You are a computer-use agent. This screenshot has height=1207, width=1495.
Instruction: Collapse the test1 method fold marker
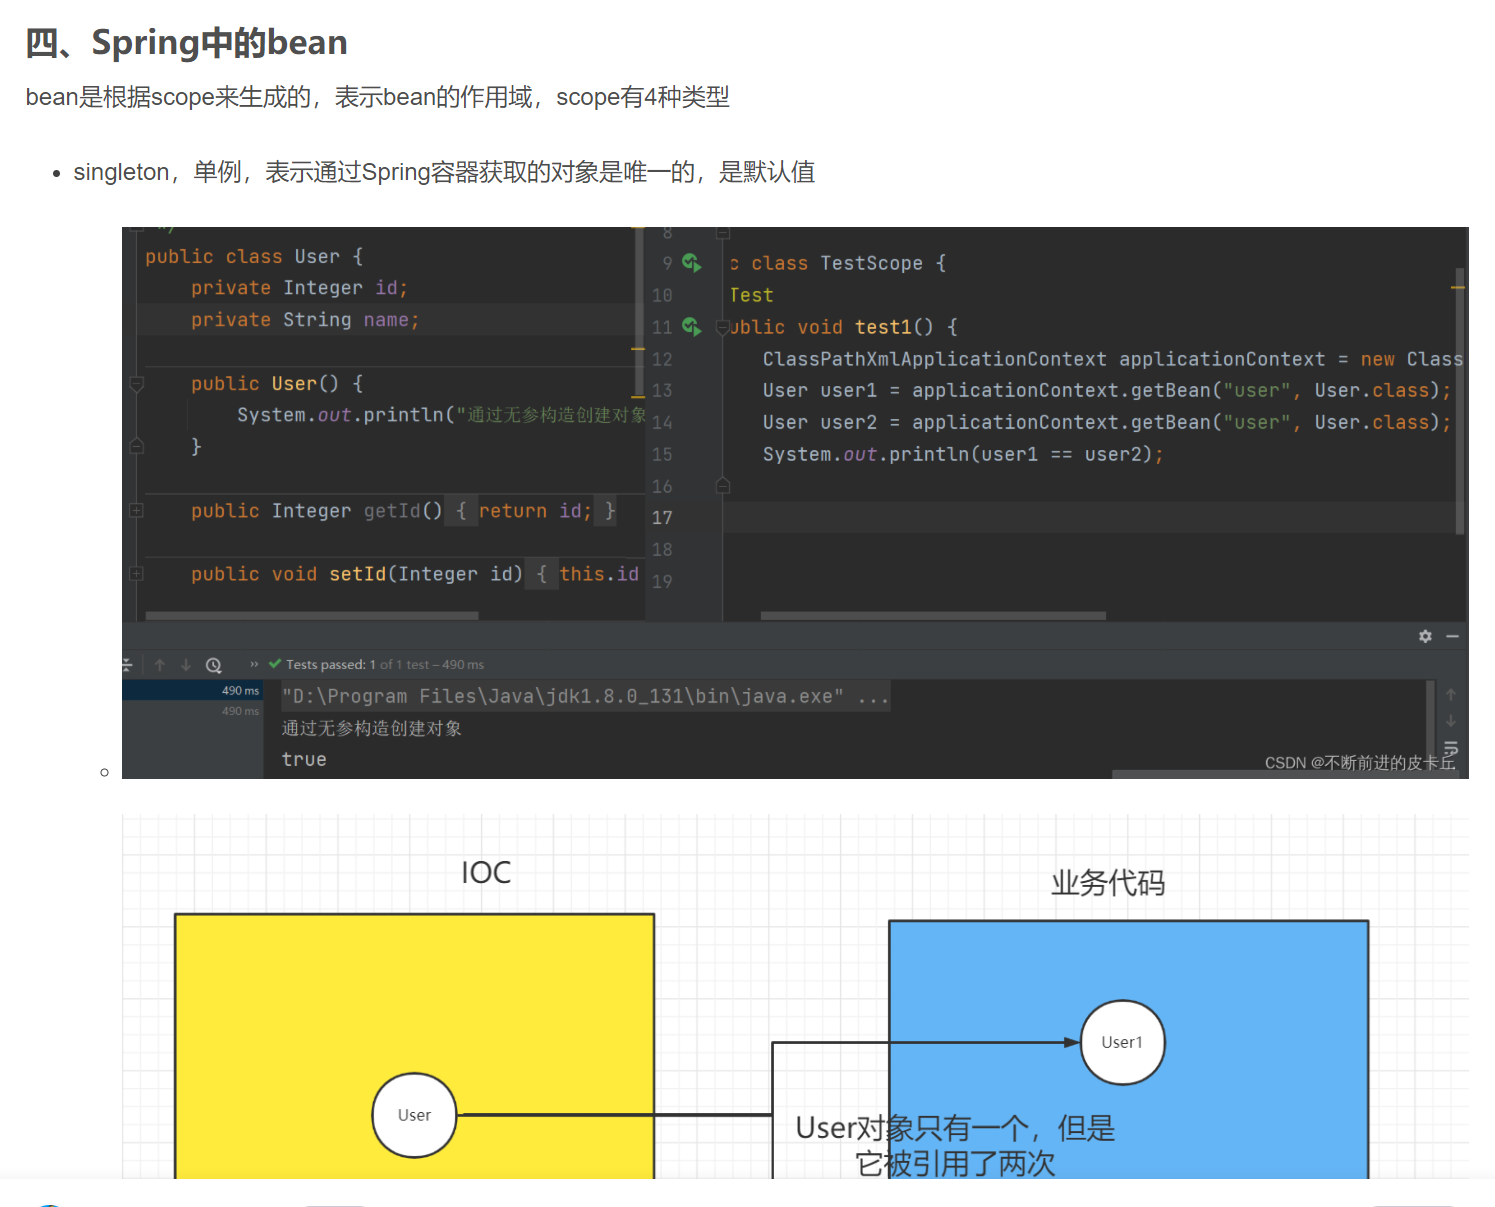coord(723,328)
